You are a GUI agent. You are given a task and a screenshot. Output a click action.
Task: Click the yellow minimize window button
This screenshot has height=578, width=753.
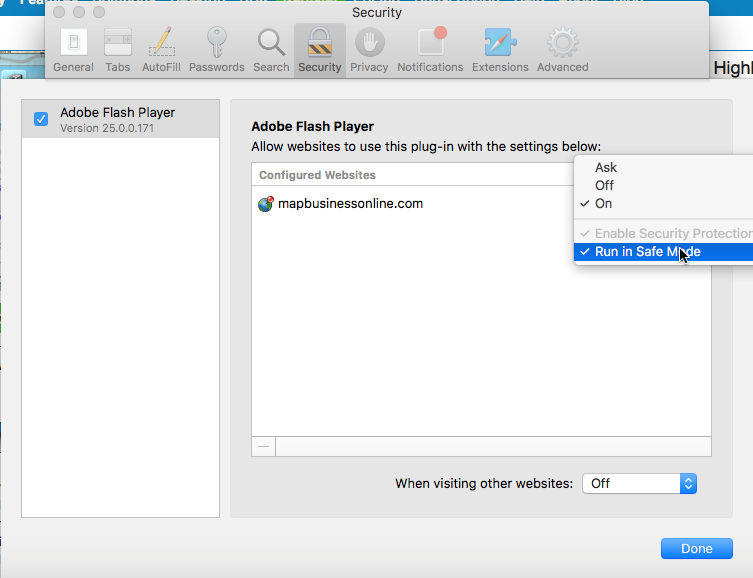pyautogui.click(x=79, y=12)
